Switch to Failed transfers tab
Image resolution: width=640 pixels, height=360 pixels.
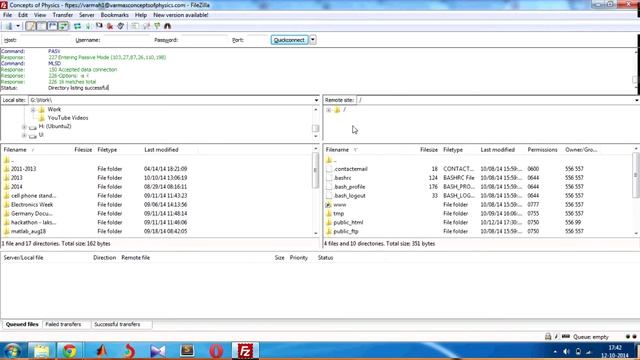pos(63,324)
